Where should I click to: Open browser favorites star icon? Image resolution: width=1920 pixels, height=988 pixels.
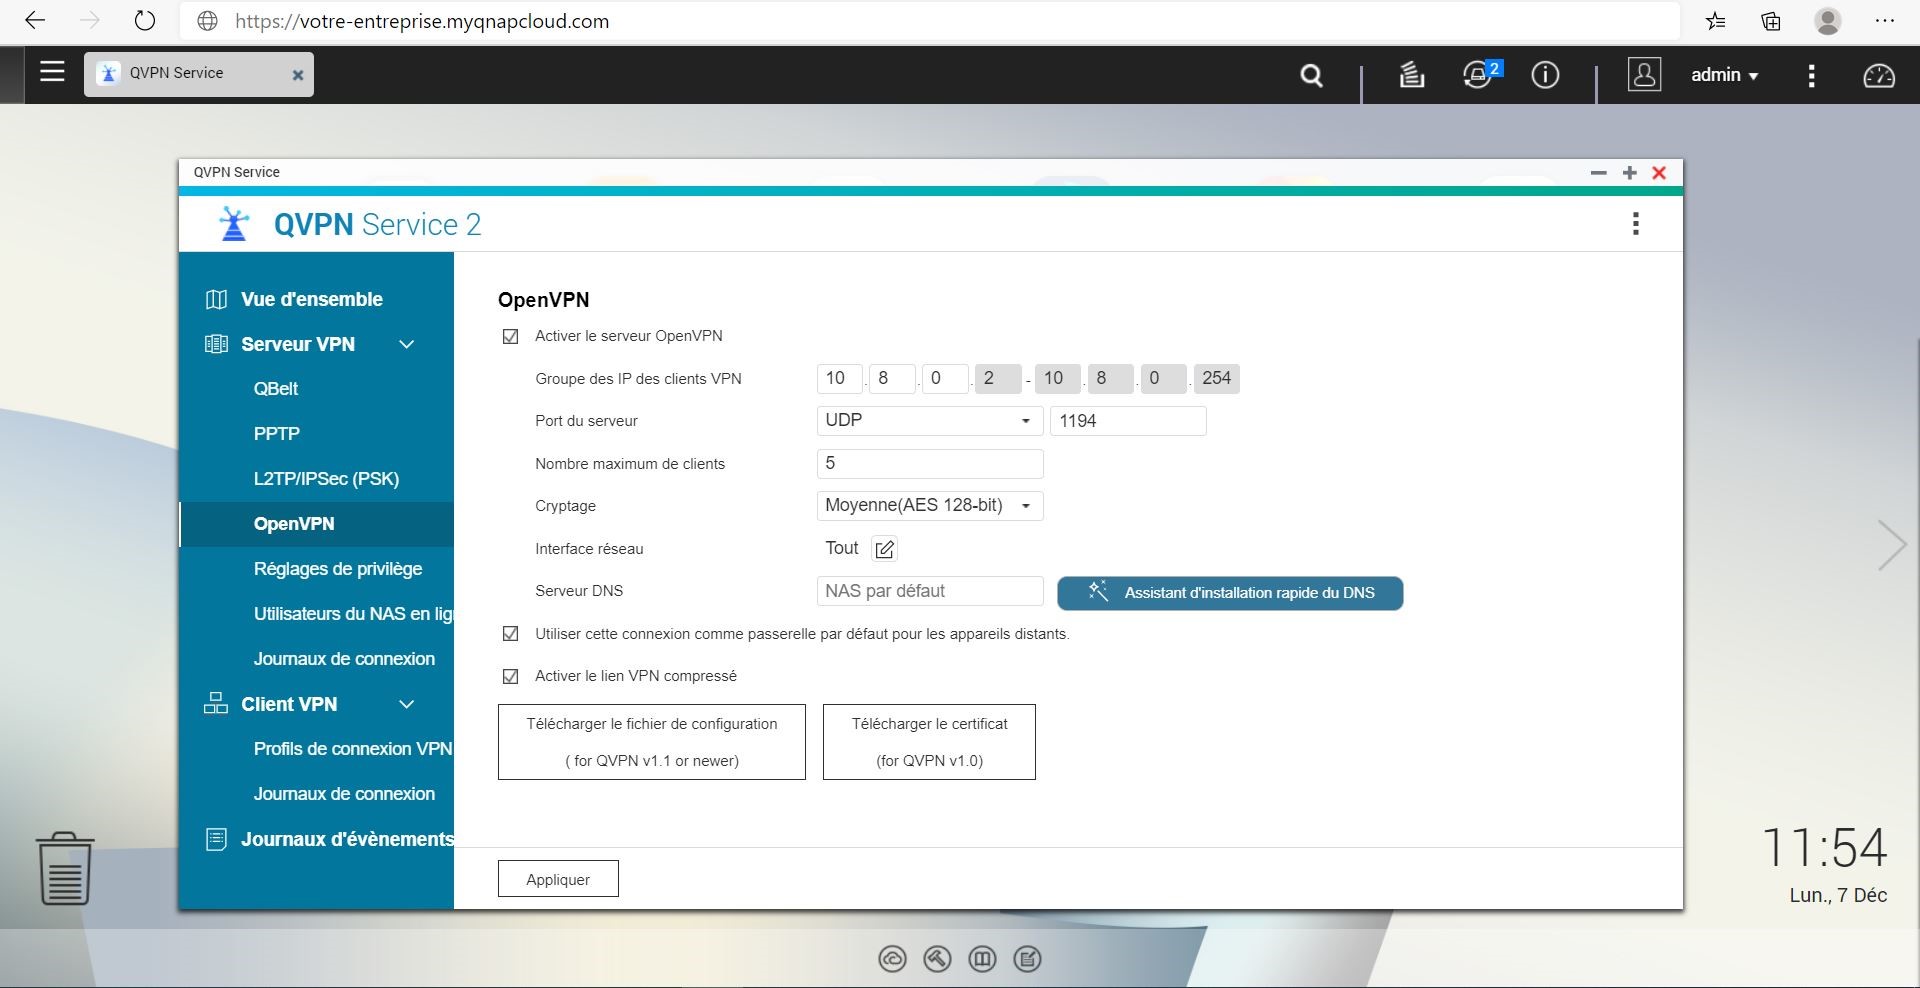click(x=1716, y=21)
